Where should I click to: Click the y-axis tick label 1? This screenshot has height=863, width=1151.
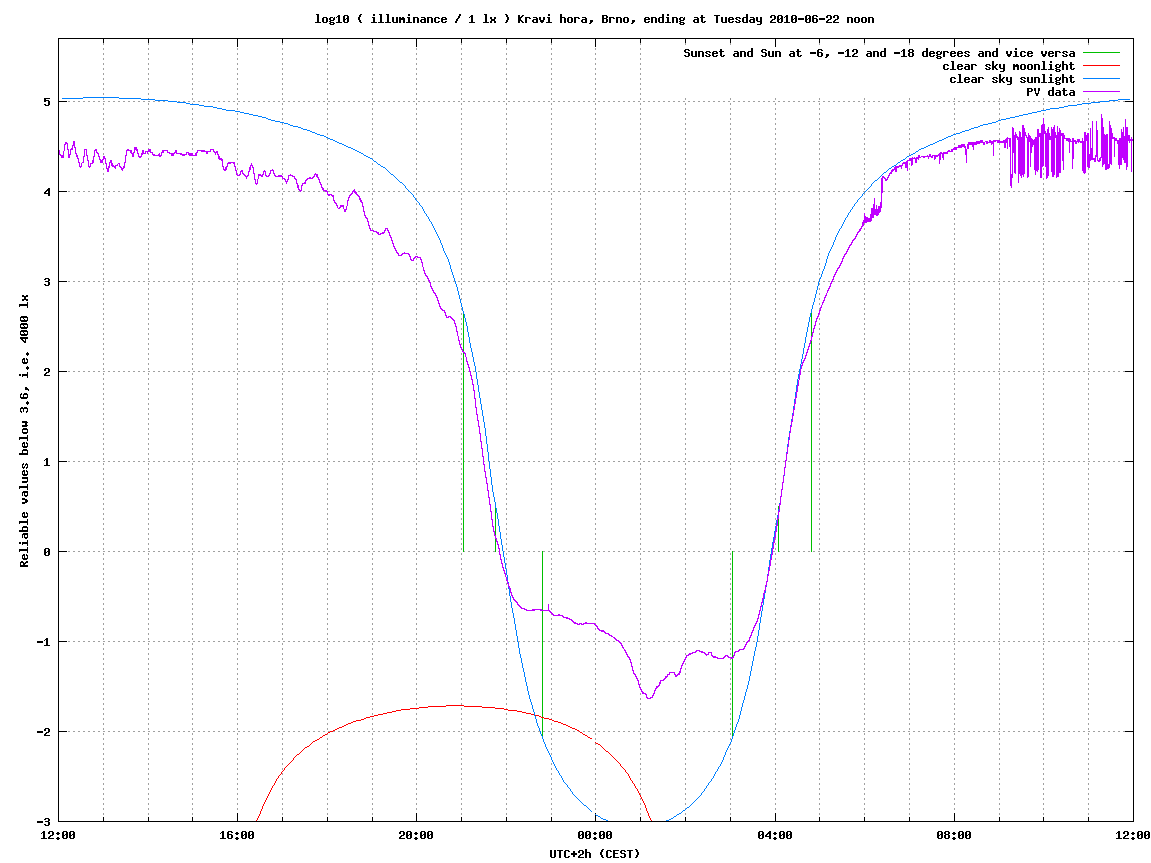click(47, 462)
